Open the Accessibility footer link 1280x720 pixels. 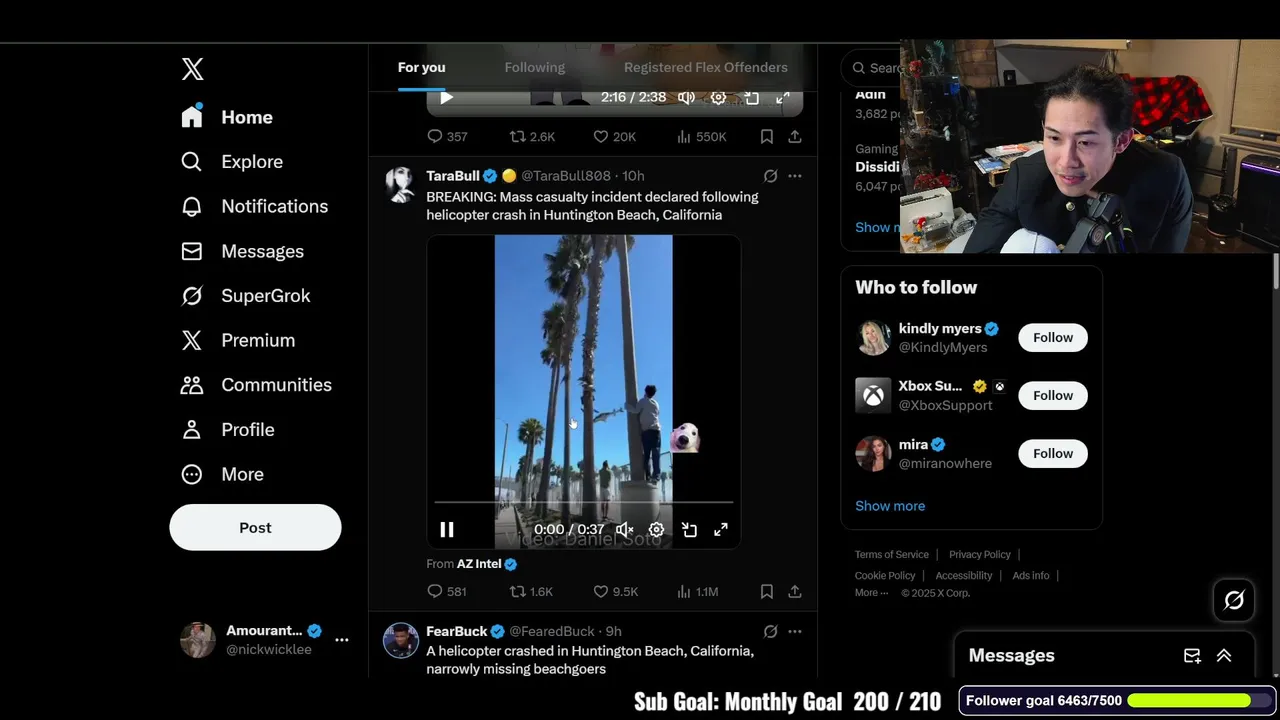coord(964,576)
